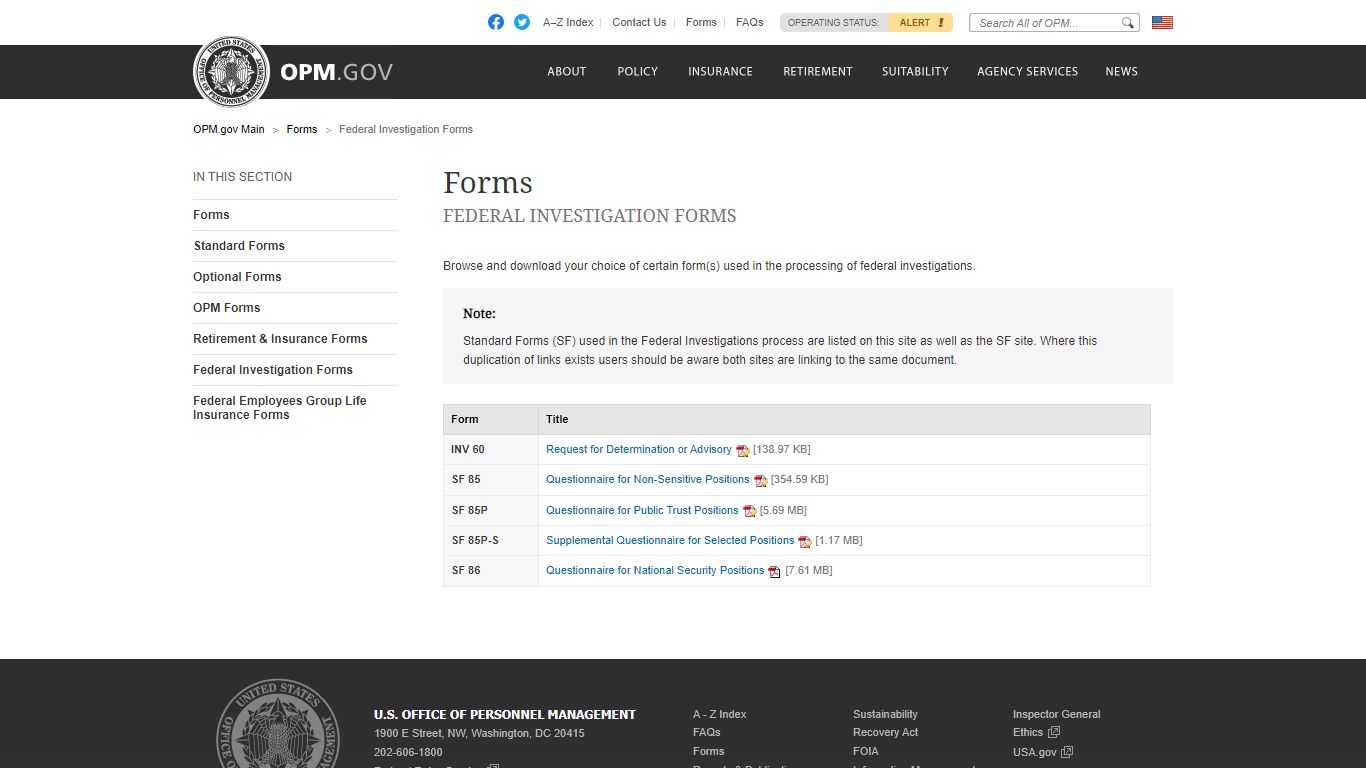Select Retirement & Insurance Forms sidebar link
This screenshot has width=1366, height=768.
[x=280, y=339]
